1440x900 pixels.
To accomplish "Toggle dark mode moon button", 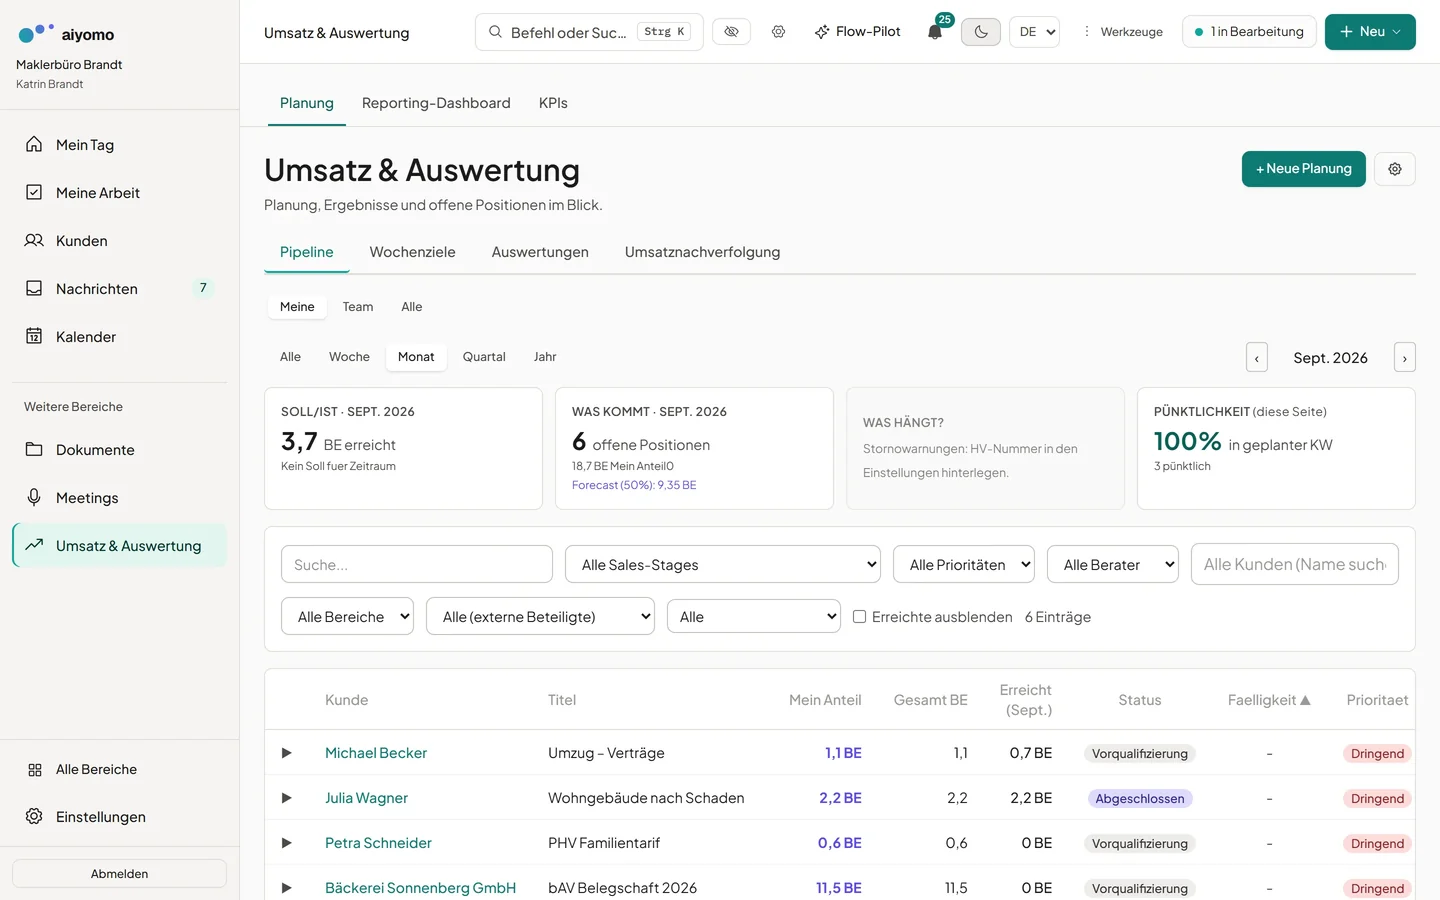I will pos(981,32).
